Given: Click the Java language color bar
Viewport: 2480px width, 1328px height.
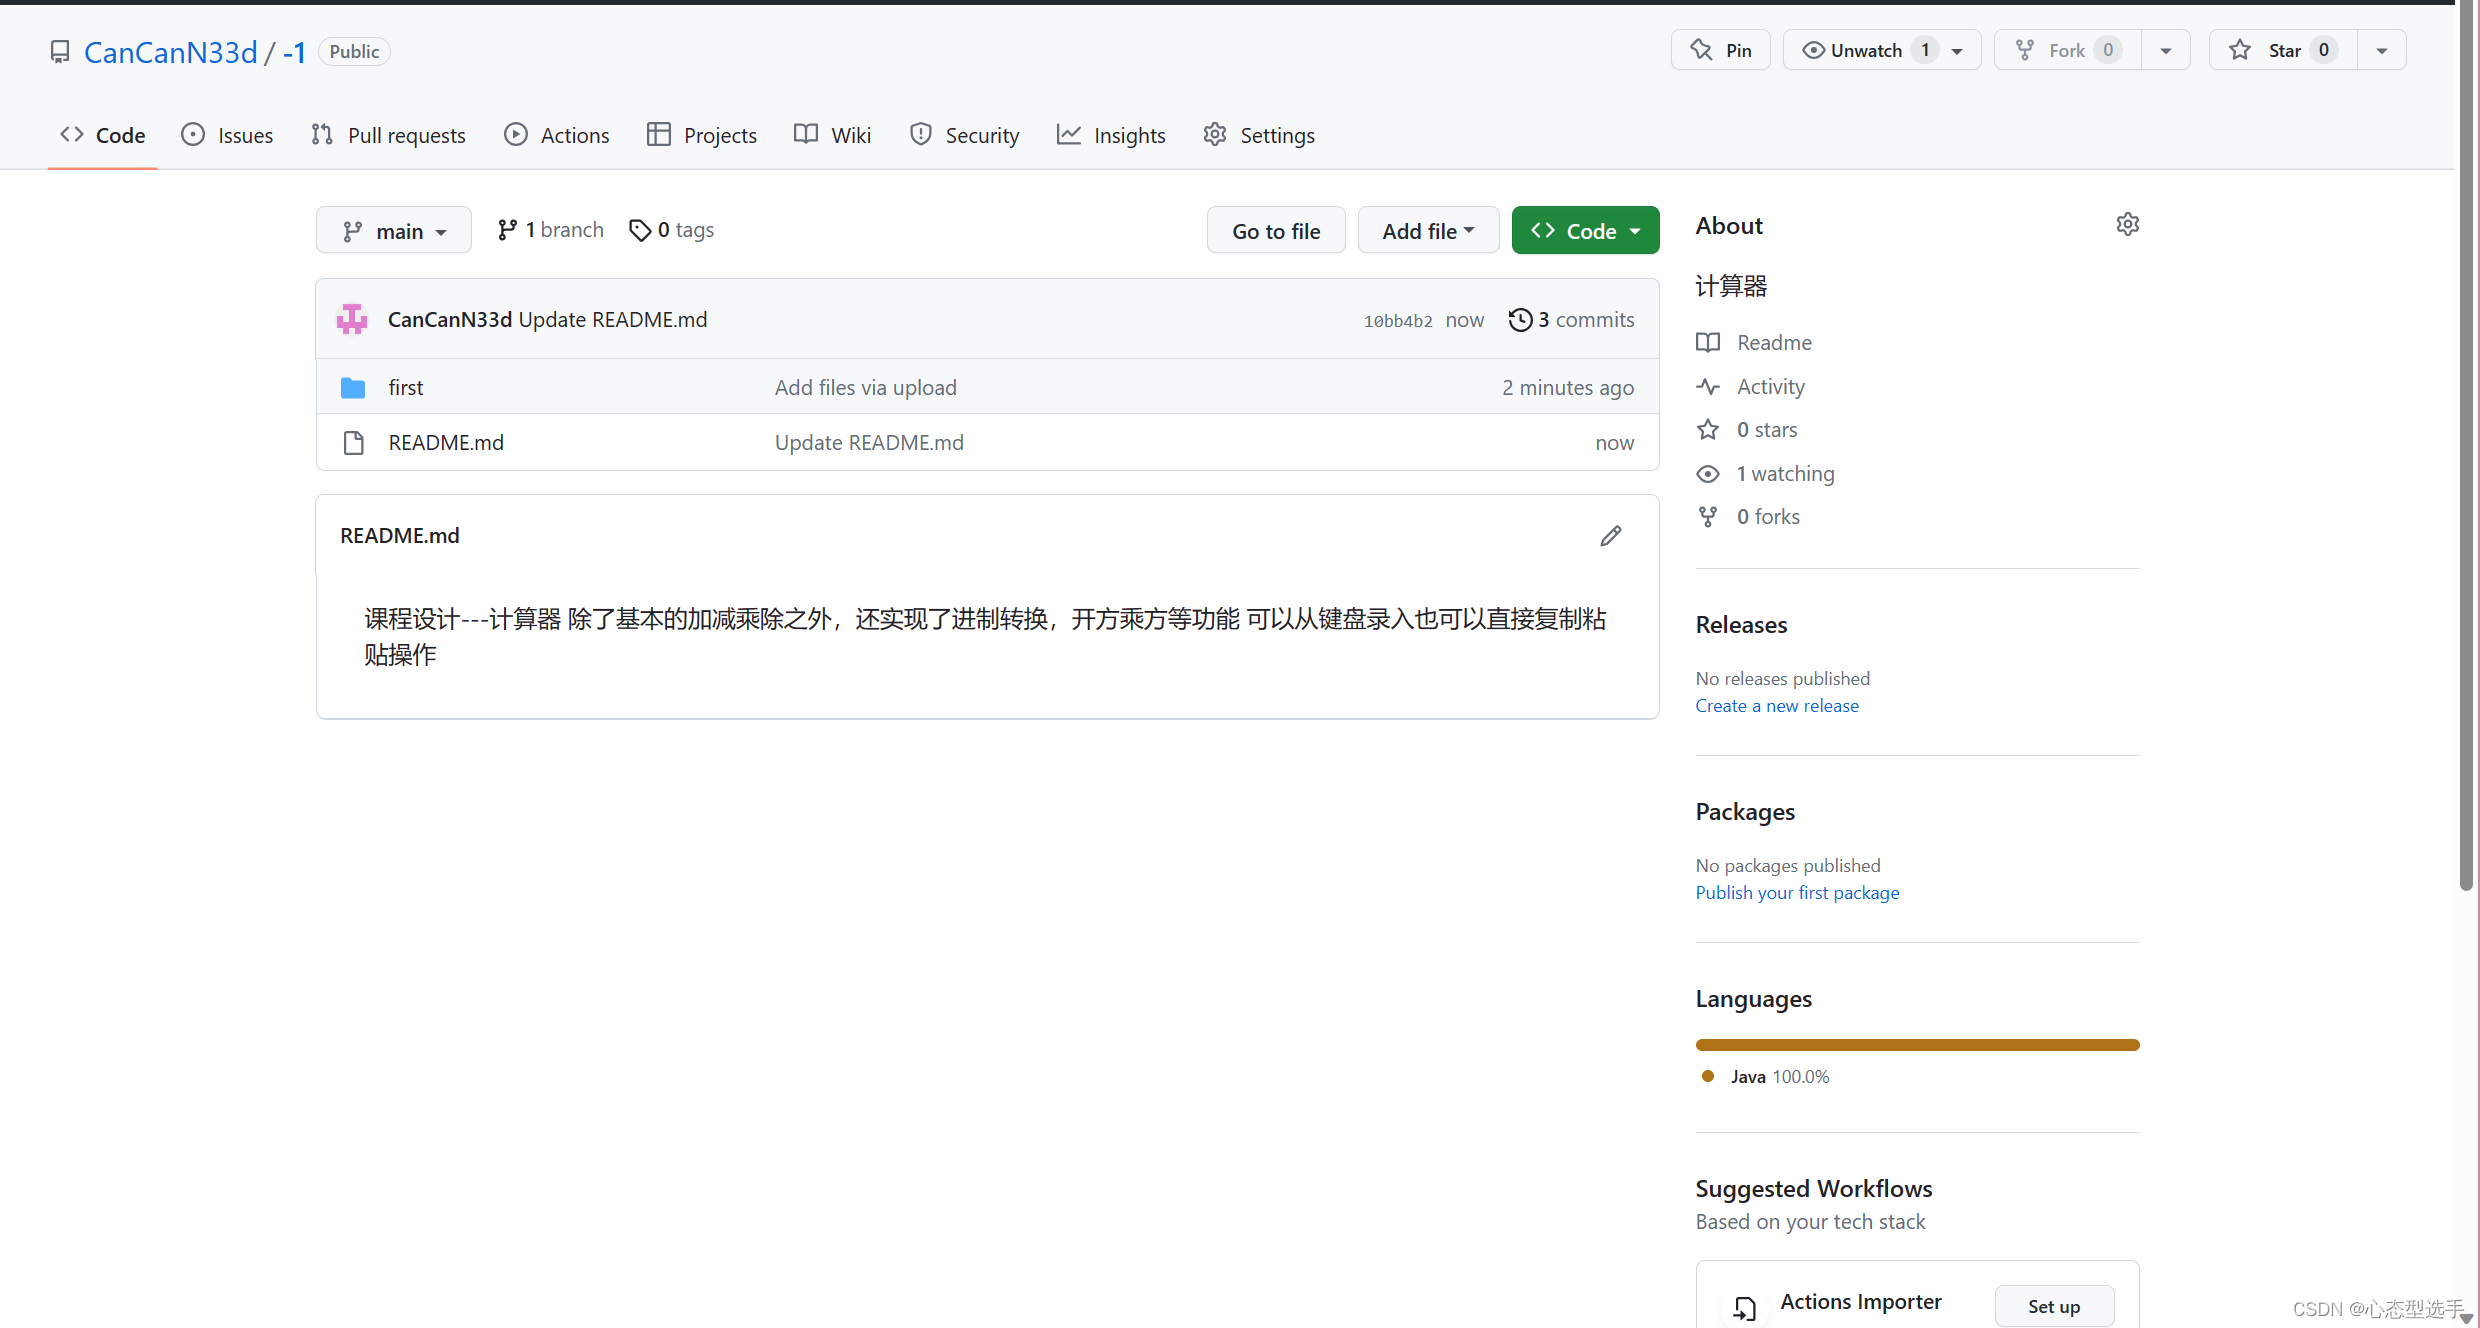Looking at the screenshot, I should [x=1916, y=1044].
